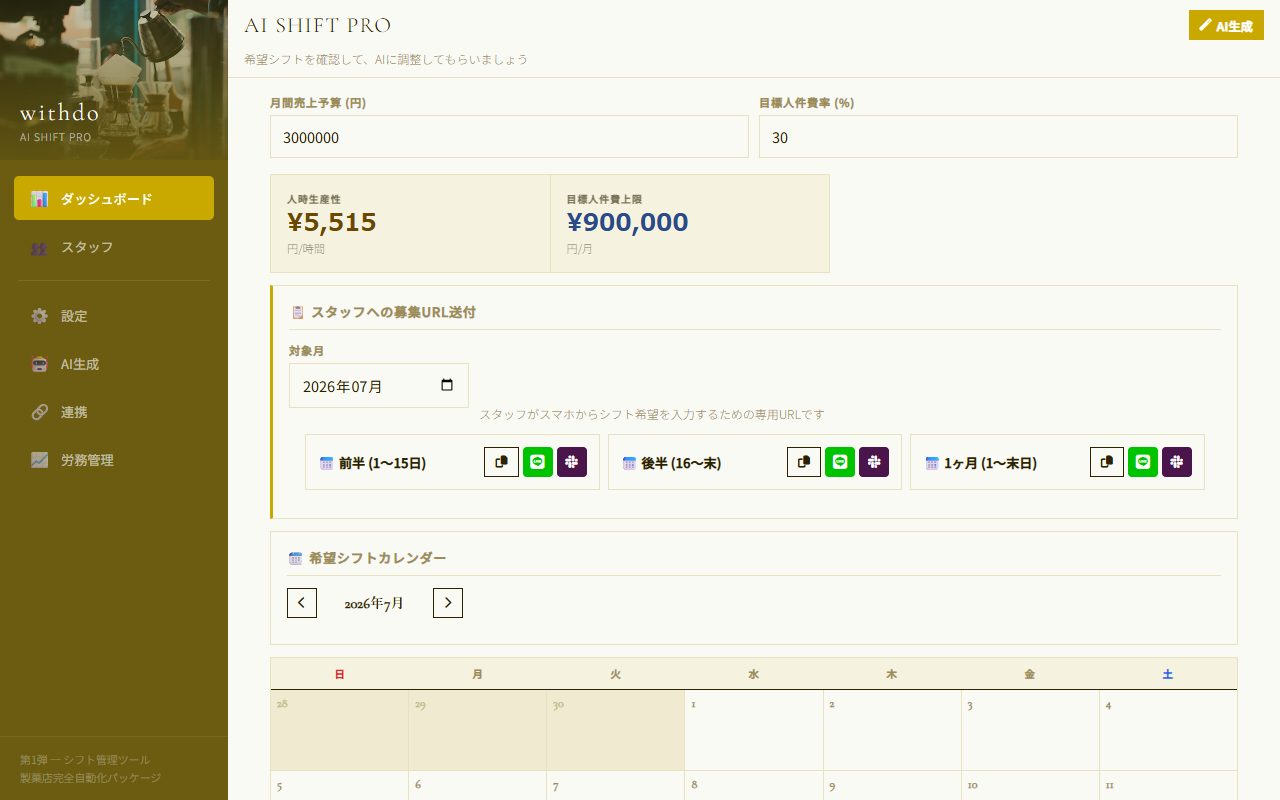This screenshot has width=1280, height=800.
Task: Click the 人時生産性 value ¥5,515
Action: 331,222
